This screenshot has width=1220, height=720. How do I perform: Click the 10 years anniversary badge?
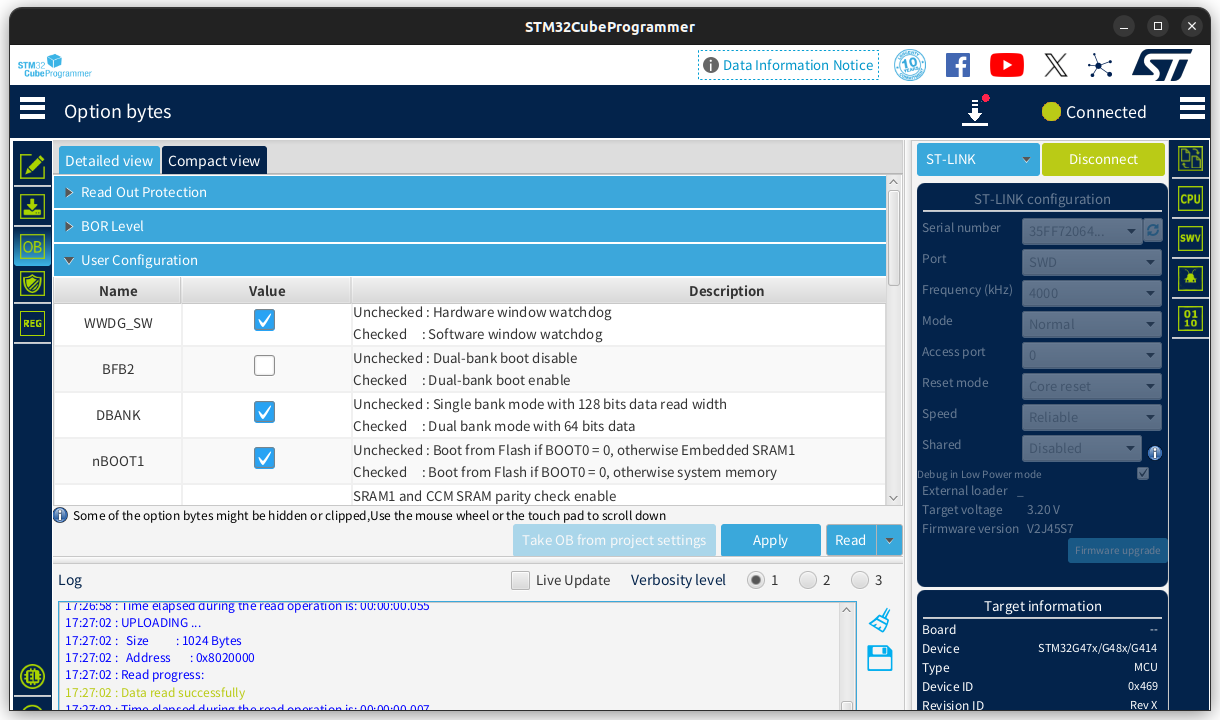tap(910, 65)
